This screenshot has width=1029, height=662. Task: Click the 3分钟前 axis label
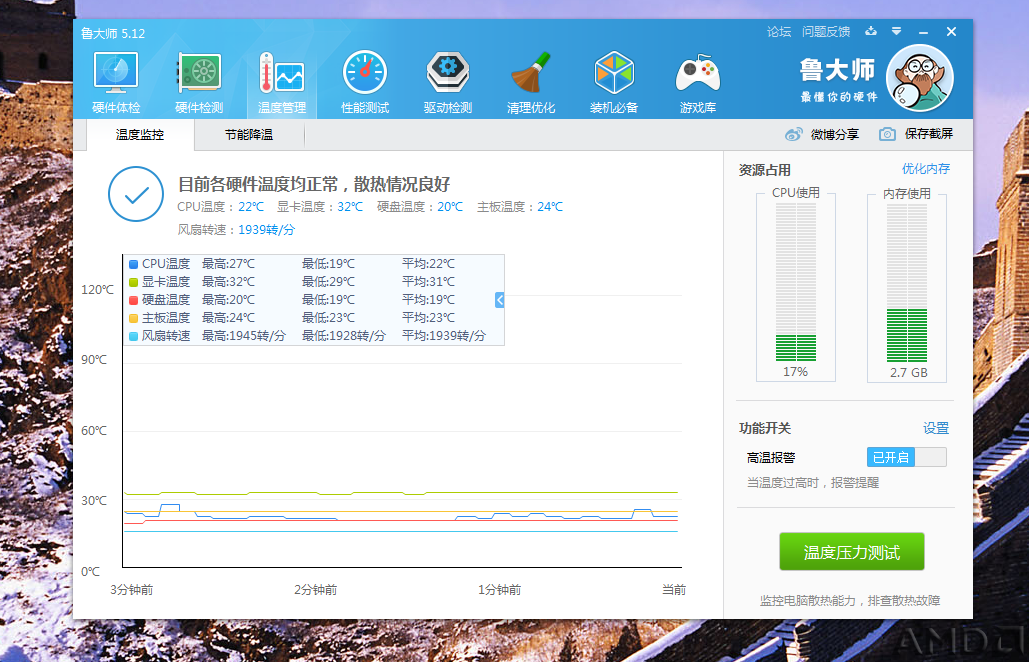(131, 590)
